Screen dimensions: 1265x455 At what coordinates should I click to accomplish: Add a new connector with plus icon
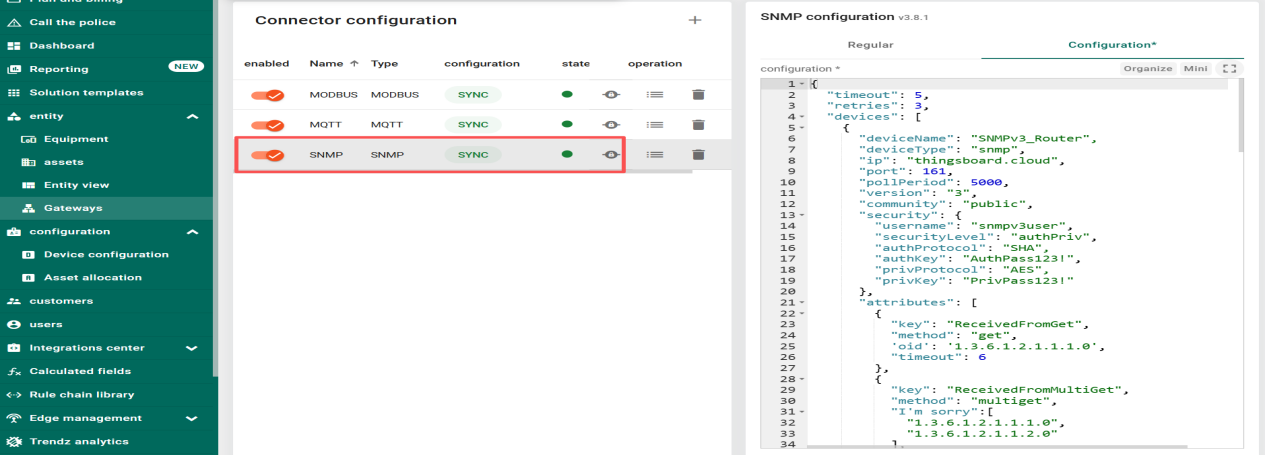point(695,20)
